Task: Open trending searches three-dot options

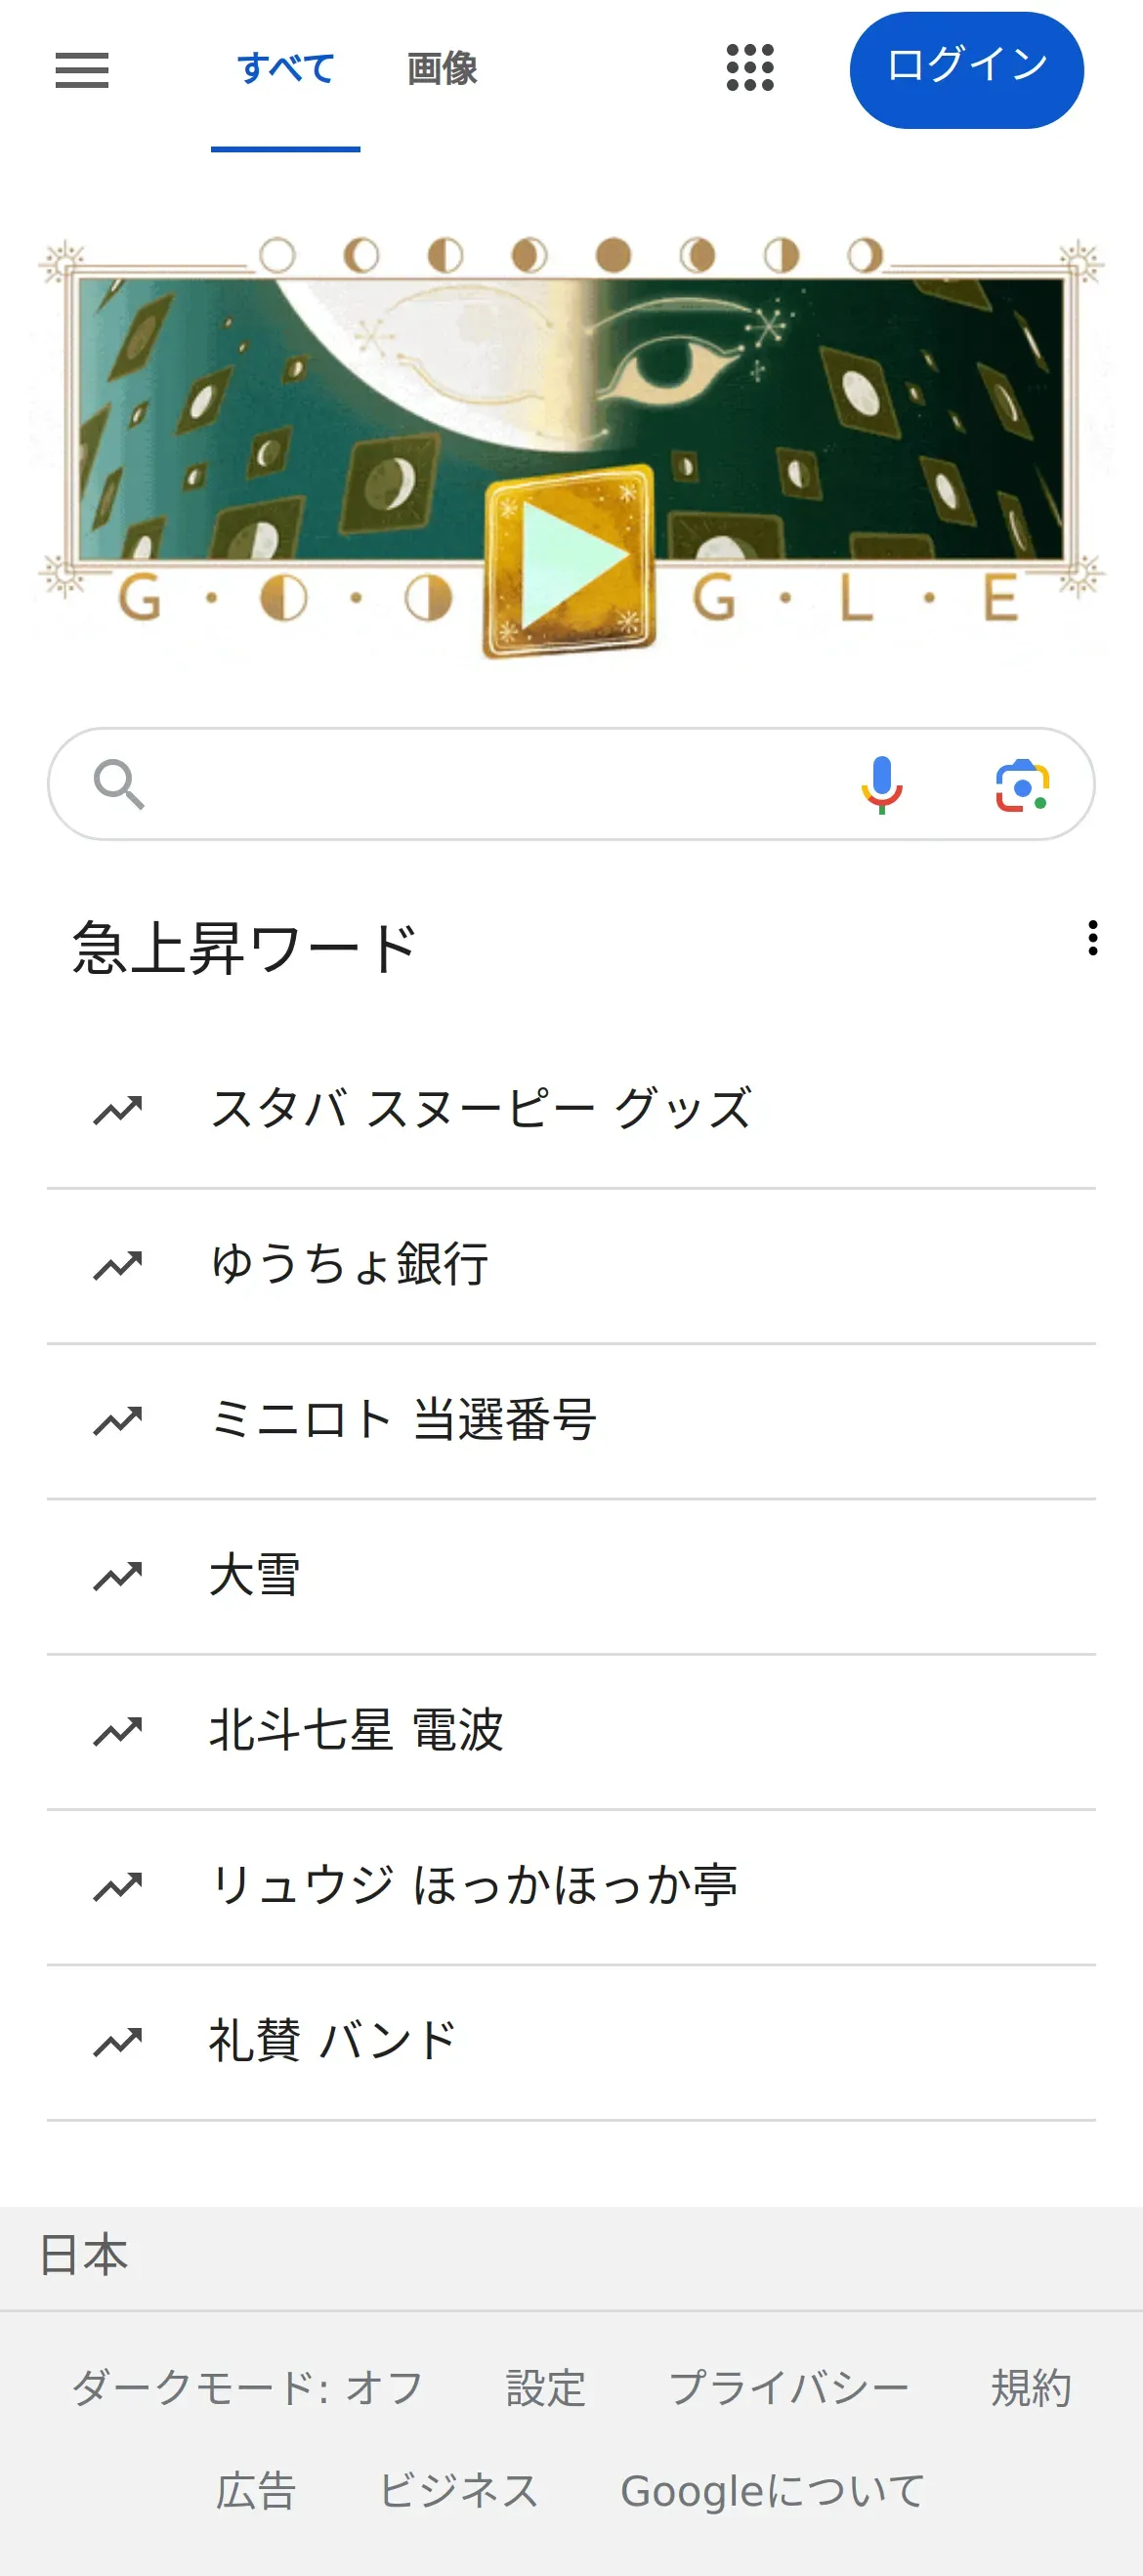Action: (1092, 938)
